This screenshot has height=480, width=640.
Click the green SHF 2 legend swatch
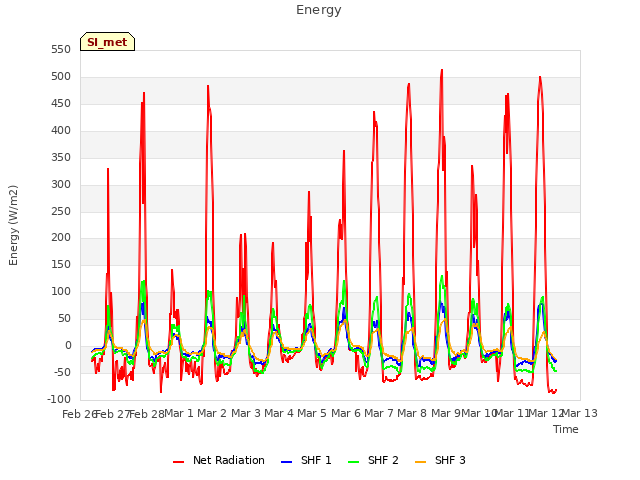click(x=353, y=462)
